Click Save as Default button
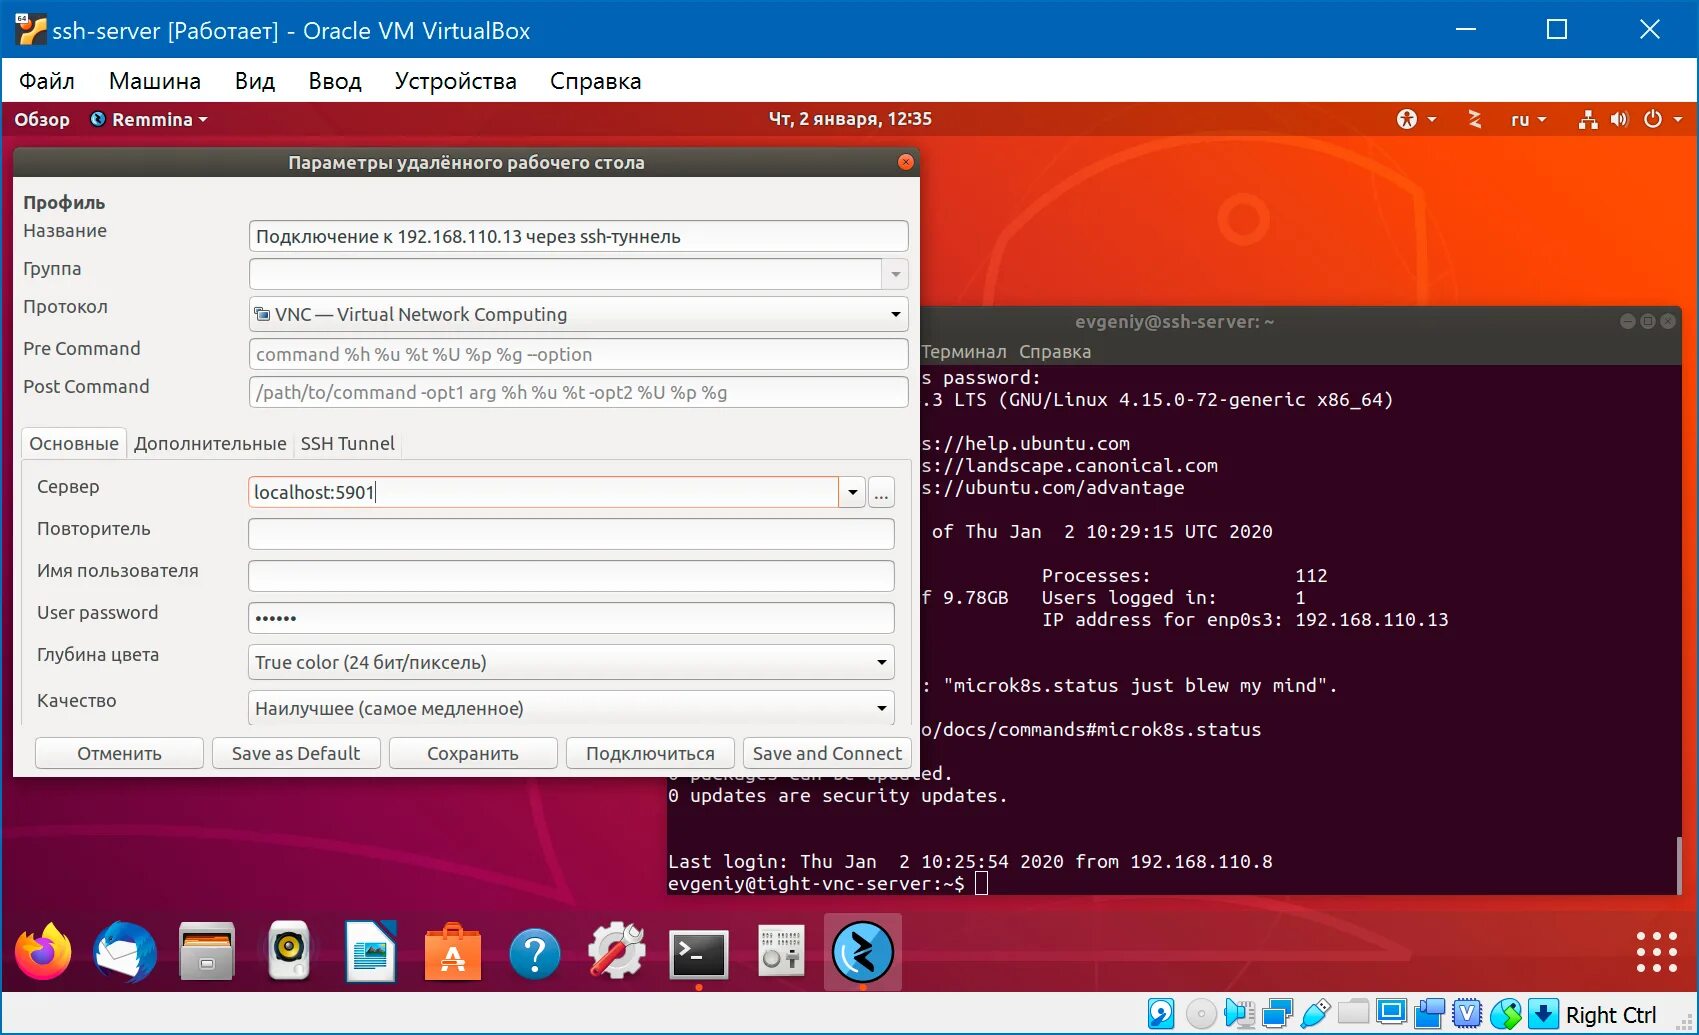Viewport: 1699px width, 1035px height. [296, 753]
